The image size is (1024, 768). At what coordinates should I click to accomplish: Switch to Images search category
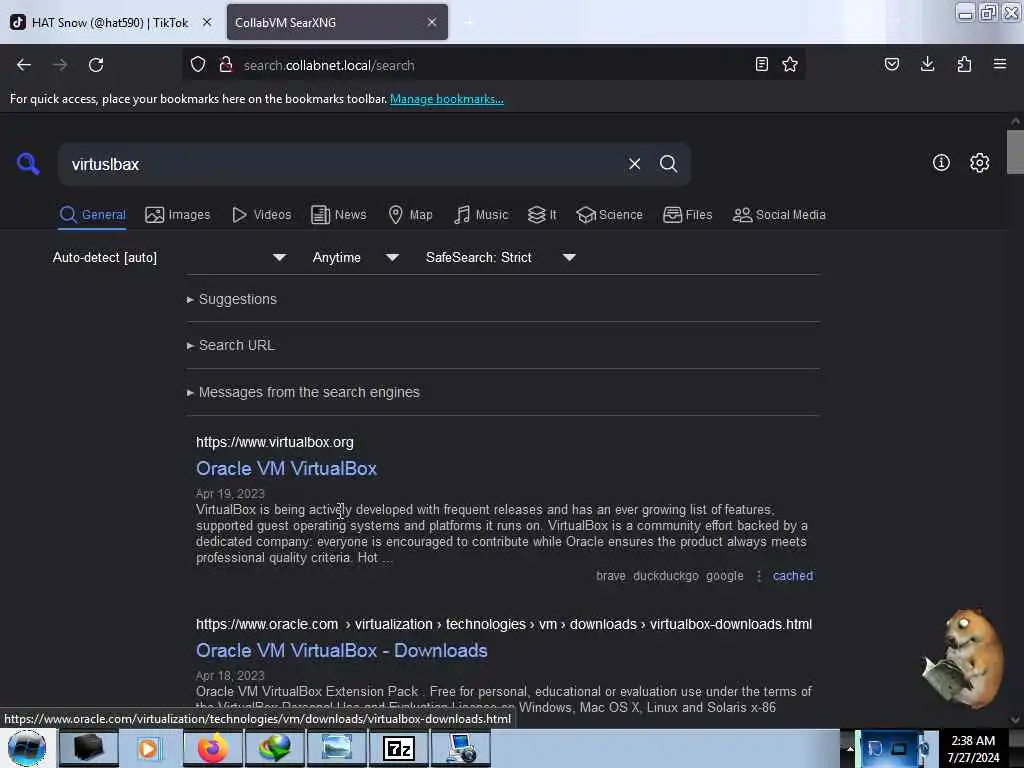[178, 214]
